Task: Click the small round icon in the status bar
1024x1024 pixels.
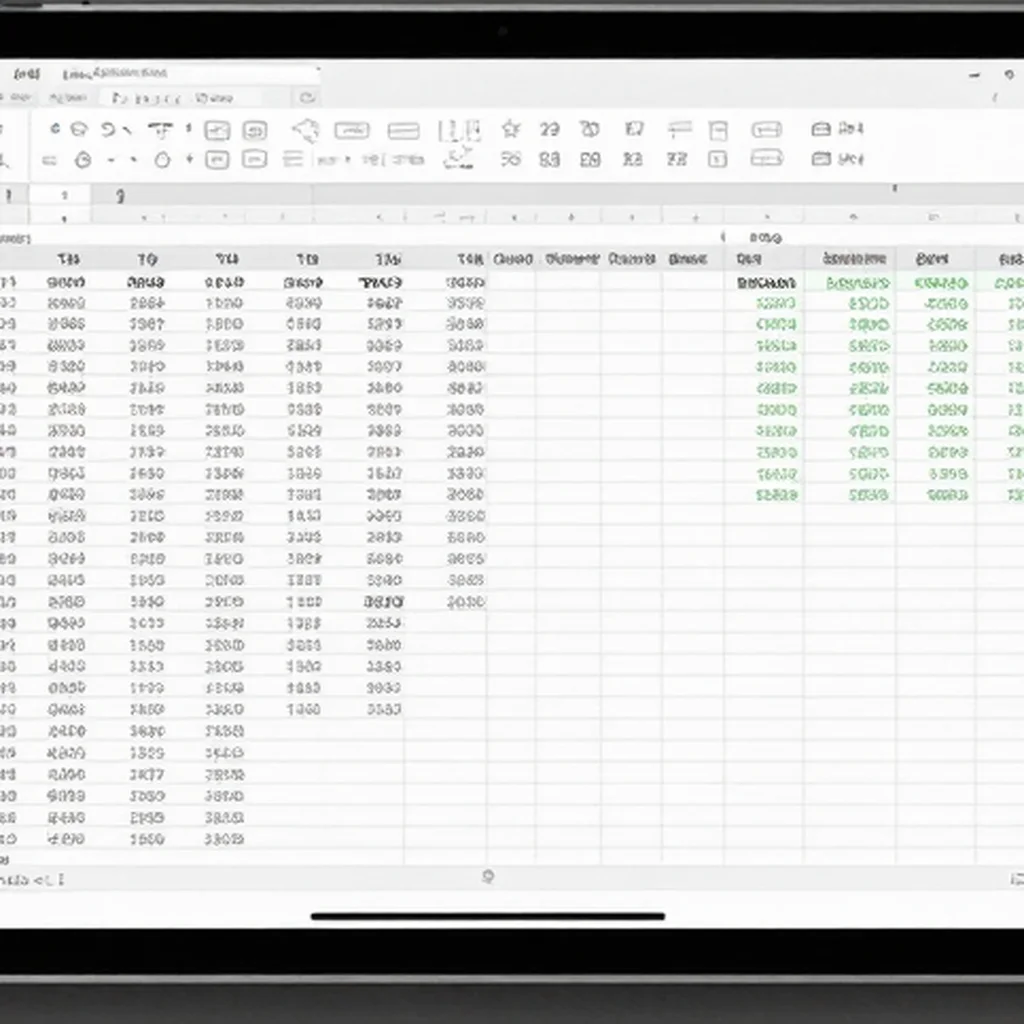Action: (488, 876)
